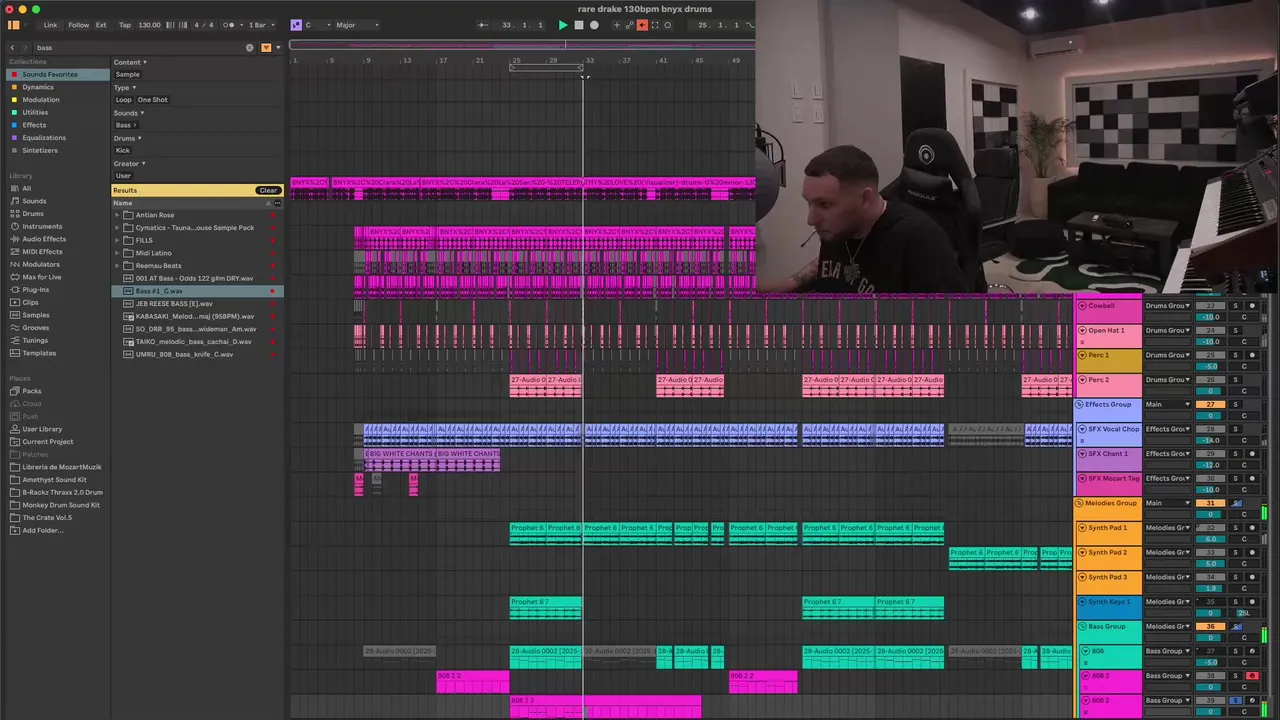
Task: Go back in browser history
Action: [13, 47]
